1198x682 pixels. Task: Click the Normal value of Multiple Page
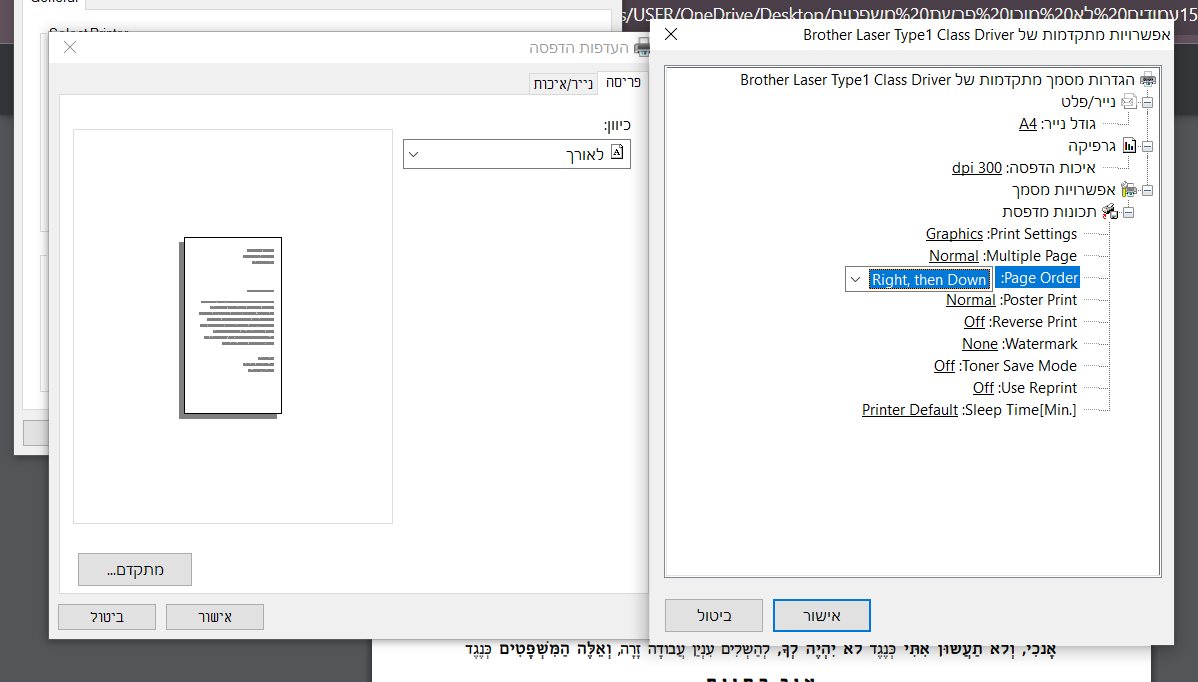pos(954,256)
